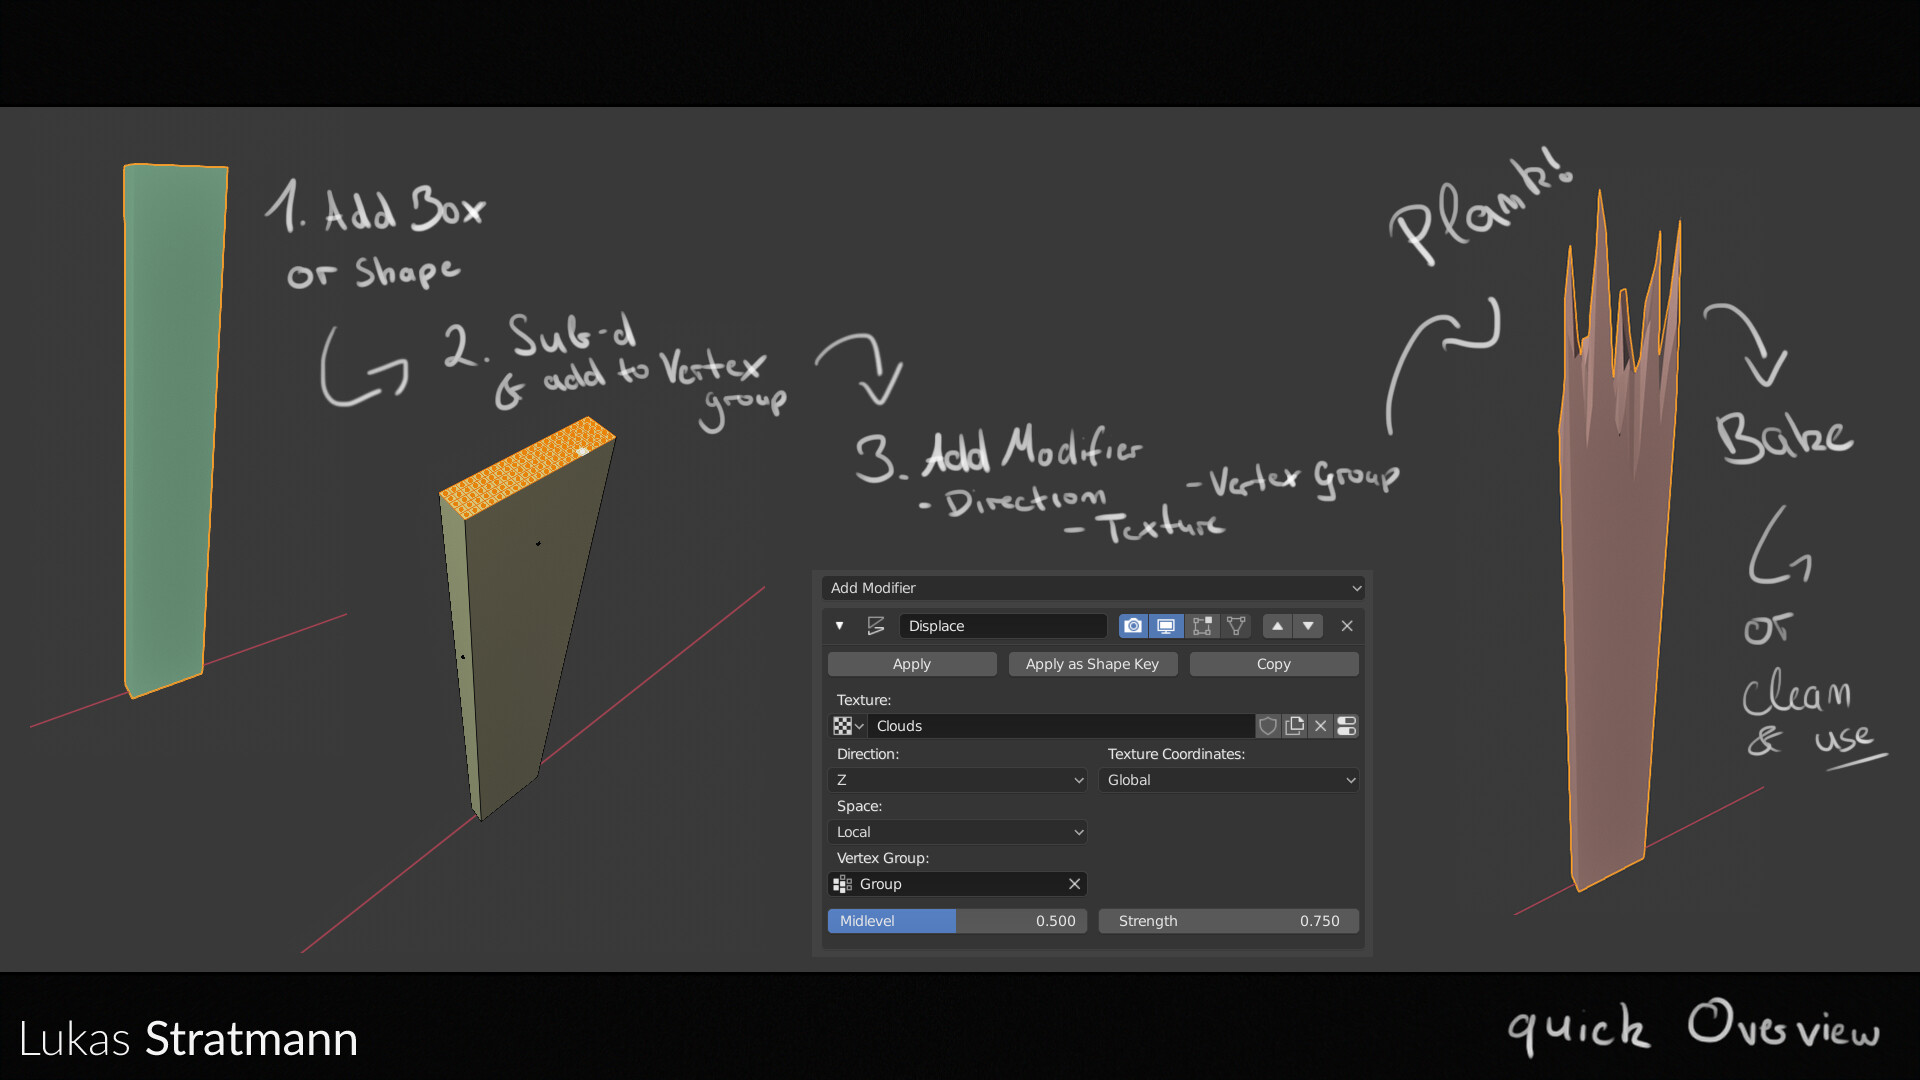1920x1080 pixels.
Task: Move Displace modifier down in stack
Action: tap(1308, 626)
